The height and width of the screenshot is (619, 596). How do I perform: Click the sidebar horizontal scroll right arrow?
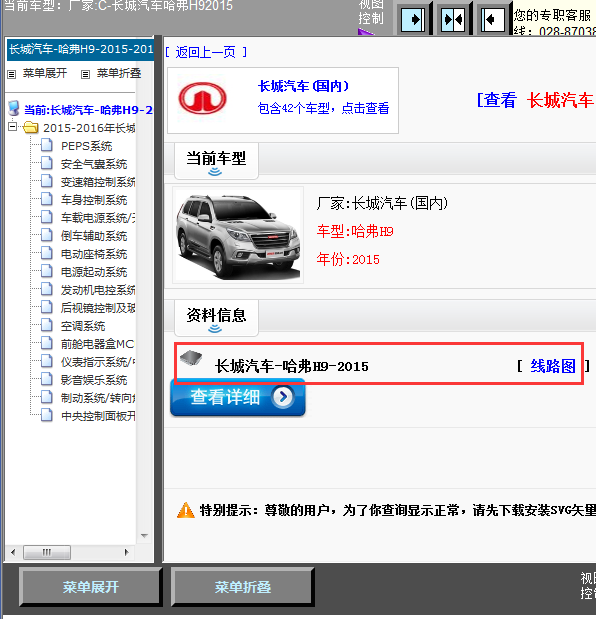pos(126,552)
